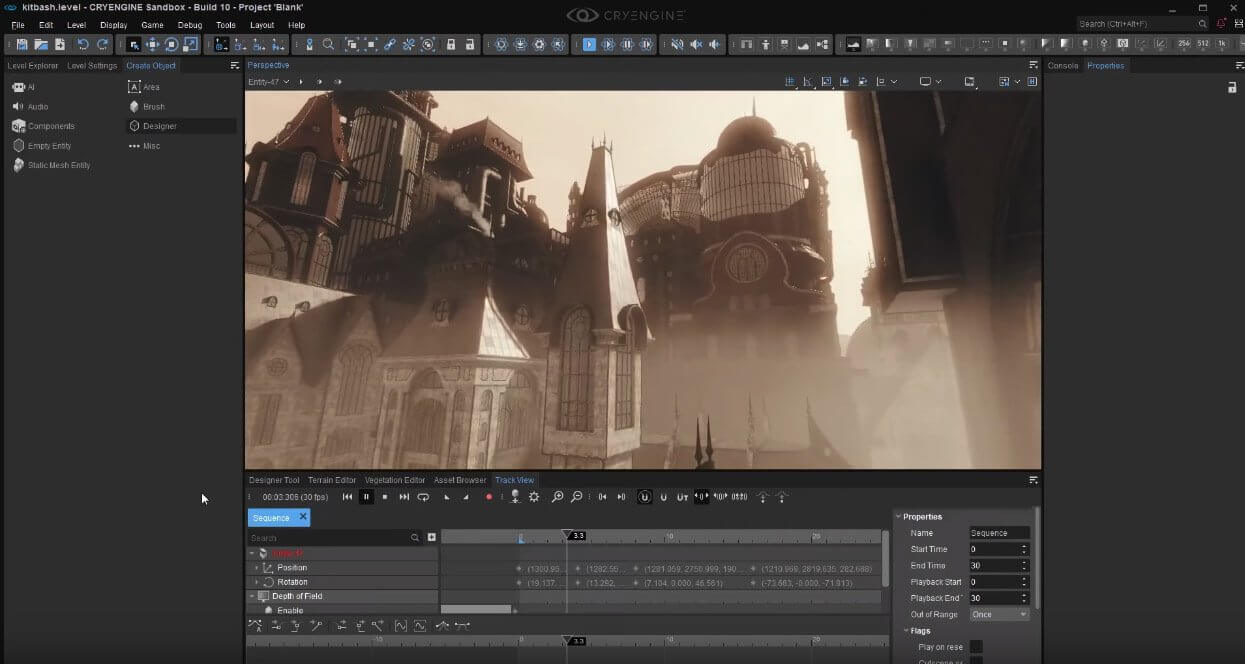Click the AI category in Create Object sidebar
This screenshot has height=664, width=1245.
tap(28, 86)
